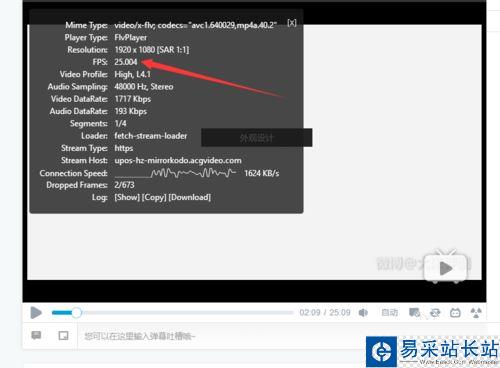The height and width of the screenshot is (368, 500).
Task: Toggle the loop playback icon
Action: tap(435, 313)
